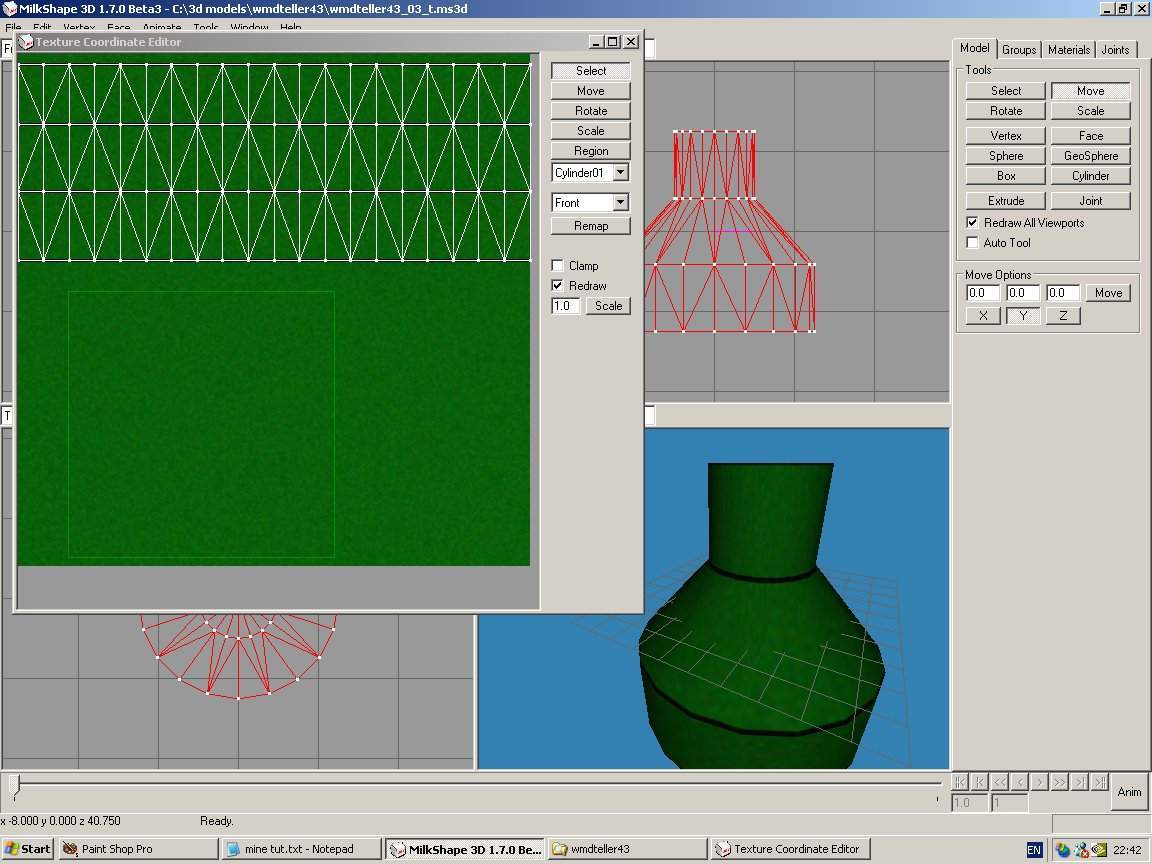Switch to Paint Shop Pro in taskbar
Viewport: 1152px width, 864px height.
pyautogui.click(x=138, y=849)
